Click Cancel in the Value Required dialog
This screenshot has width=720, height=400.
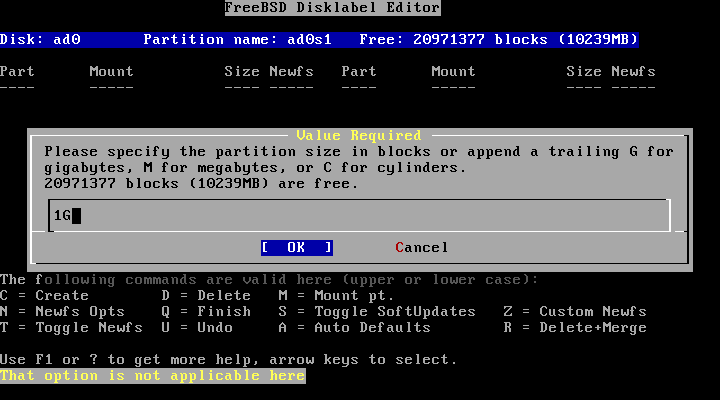422,248
